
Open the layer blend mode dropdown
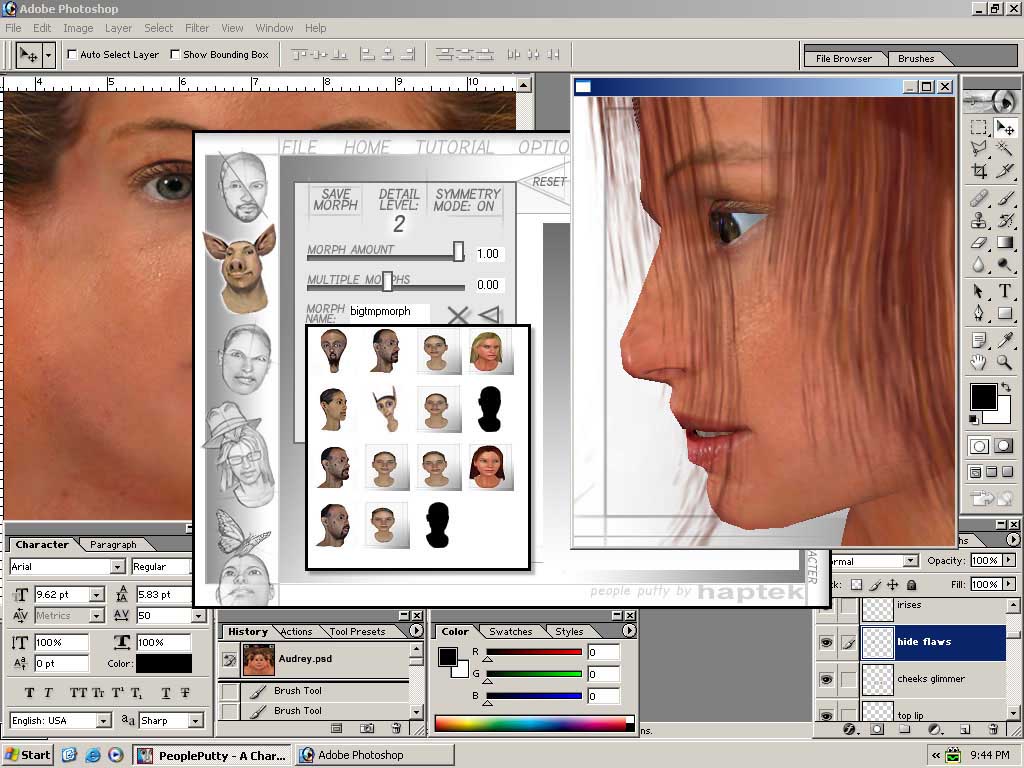point(910,561)
